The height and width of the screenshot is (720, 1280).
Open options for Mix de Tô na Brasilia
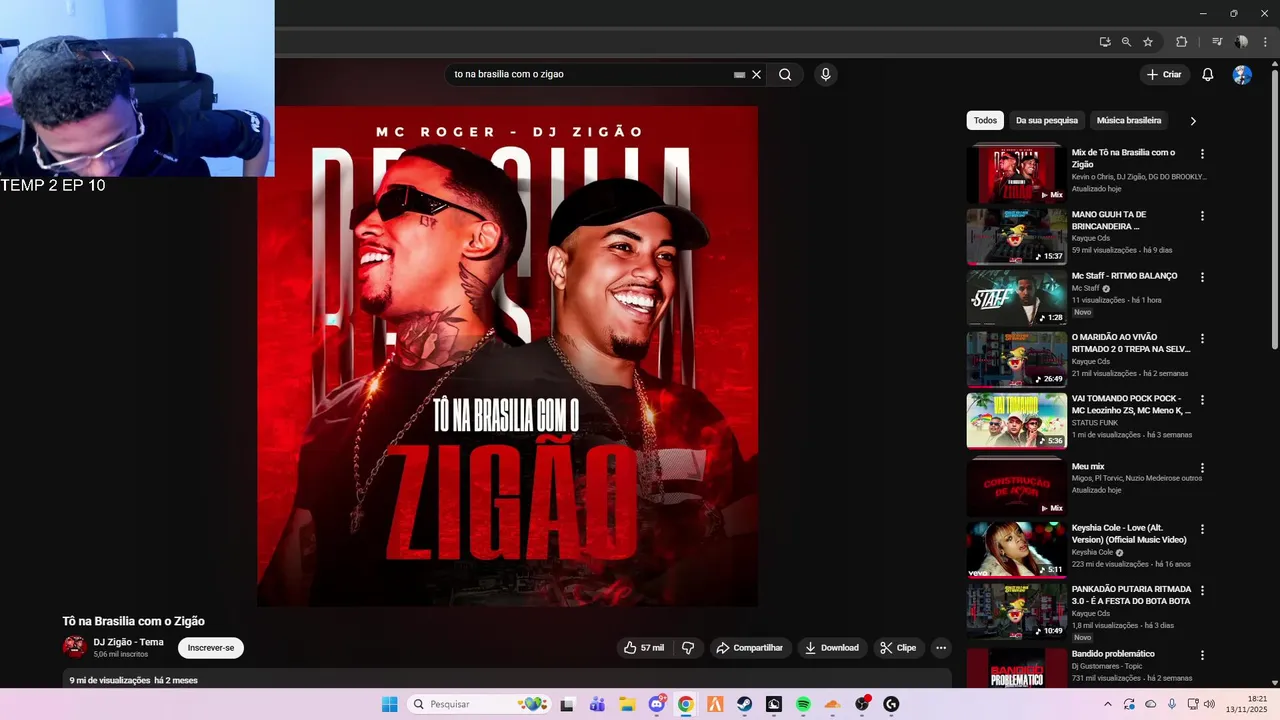pos(1202,154)
